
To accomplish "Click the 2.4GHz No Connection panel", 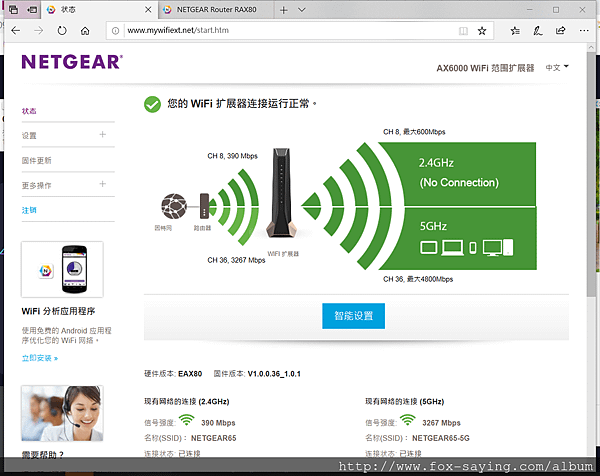I will click(470, 174).
